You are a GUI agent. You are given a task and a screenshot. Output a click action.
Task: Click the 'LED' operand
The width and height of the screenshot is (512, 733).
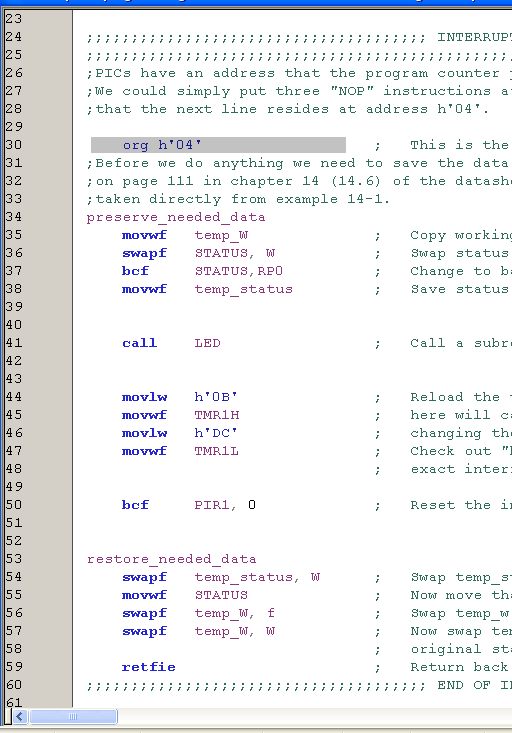208,343
